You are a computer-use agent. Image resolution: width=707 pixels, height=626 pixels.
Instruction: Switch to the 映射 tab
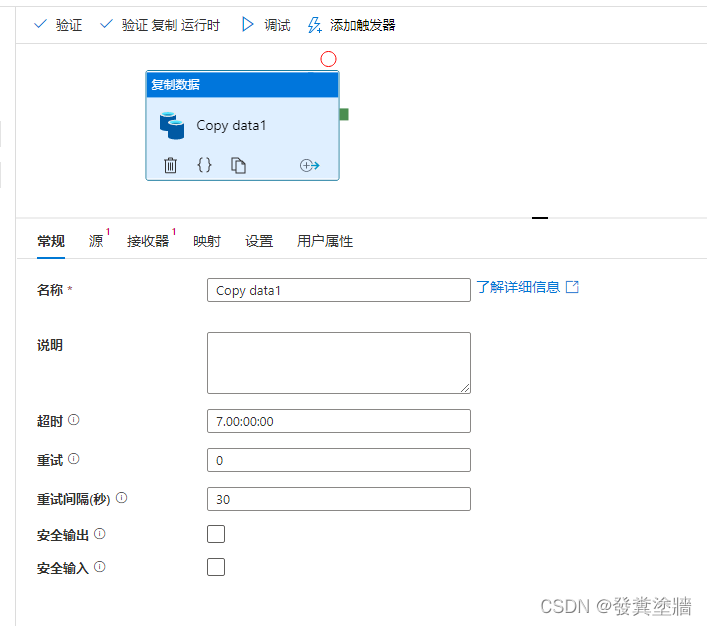(207, 241)
